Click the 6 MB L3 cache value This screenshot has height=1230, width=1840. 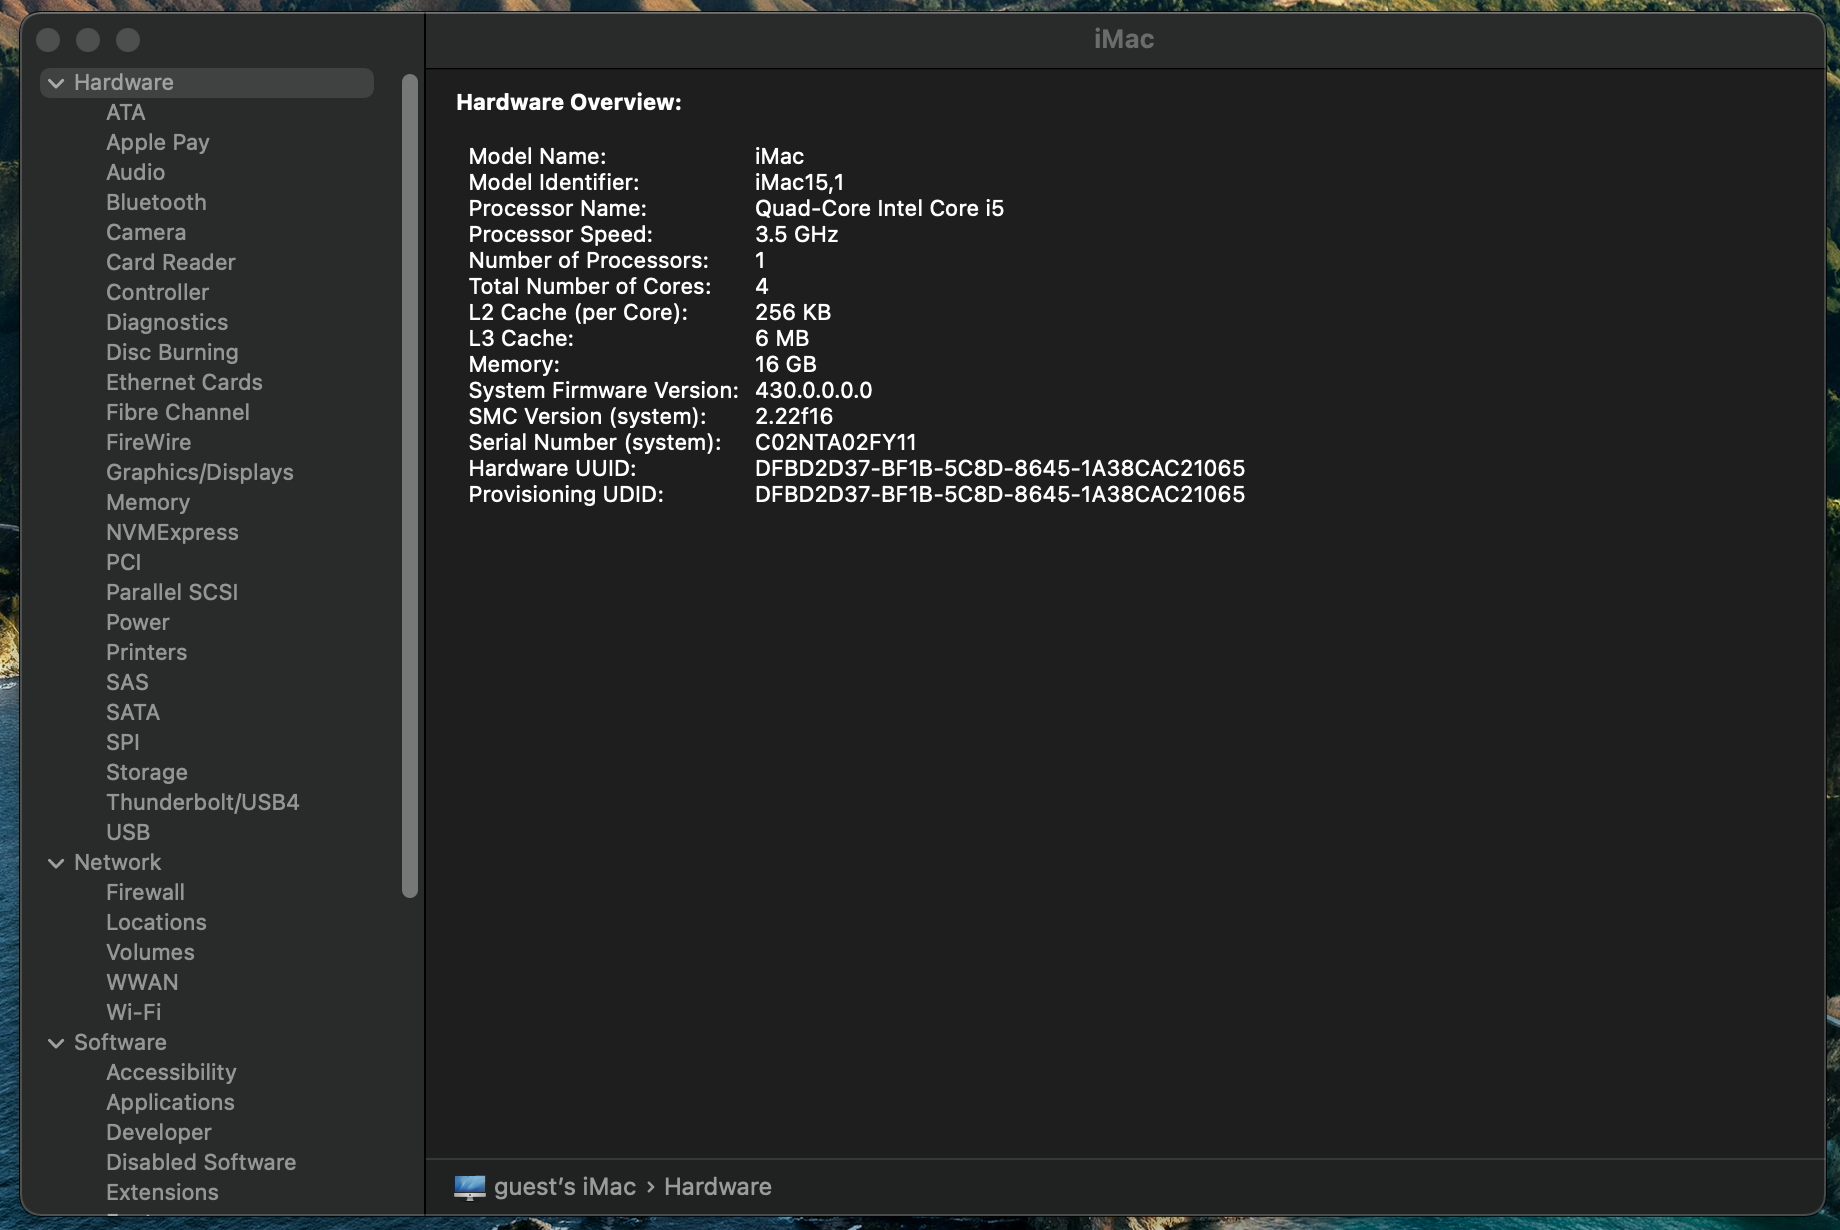pos(782,338)
